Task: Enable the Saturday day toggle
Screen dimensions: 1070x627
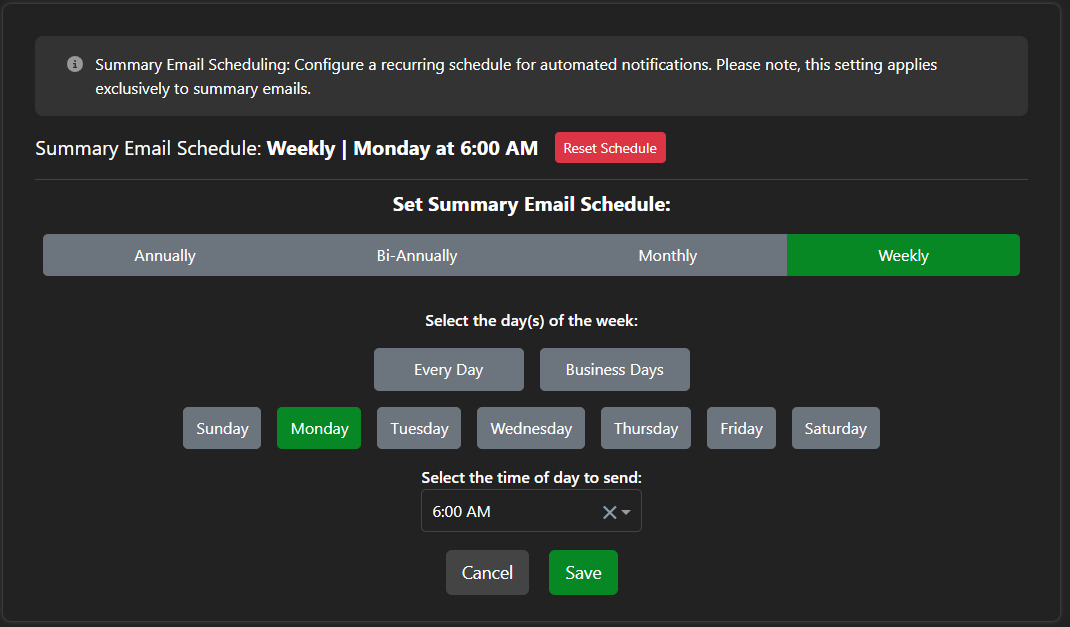Action: point(835,428)
